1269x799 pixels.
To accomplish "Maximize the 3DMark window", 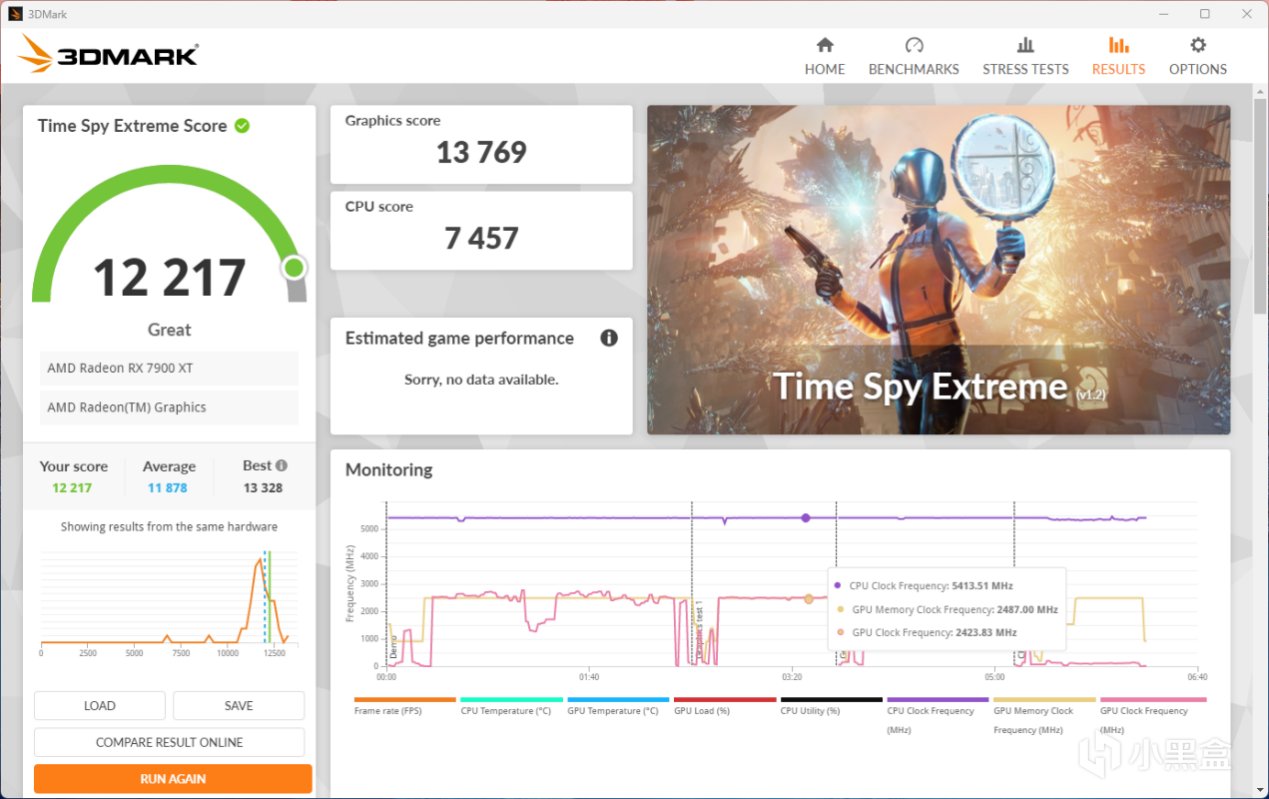I will coord(1205,14).
